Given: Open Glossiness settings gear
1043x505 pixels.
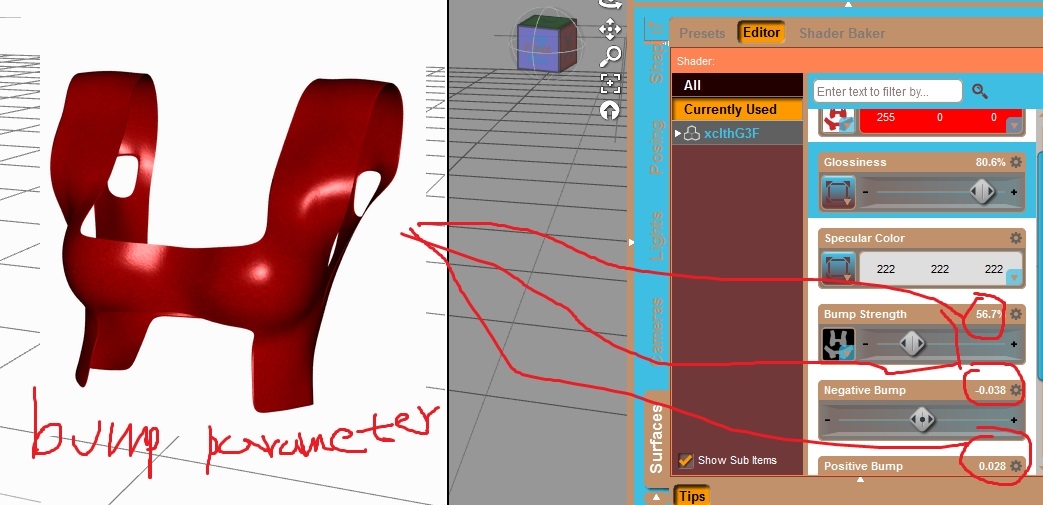Looking at the screenshot, I should (1015, 162).
